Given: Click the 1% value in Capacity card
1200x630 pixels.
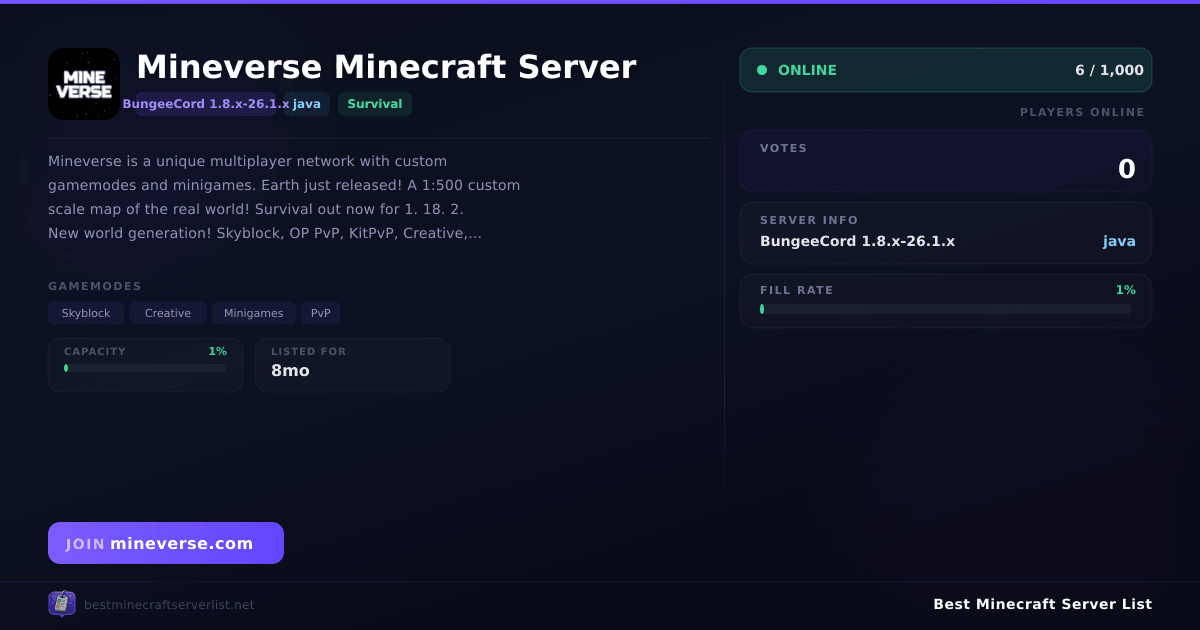Looking at the screenshot, I should click(x=217, y=352).
